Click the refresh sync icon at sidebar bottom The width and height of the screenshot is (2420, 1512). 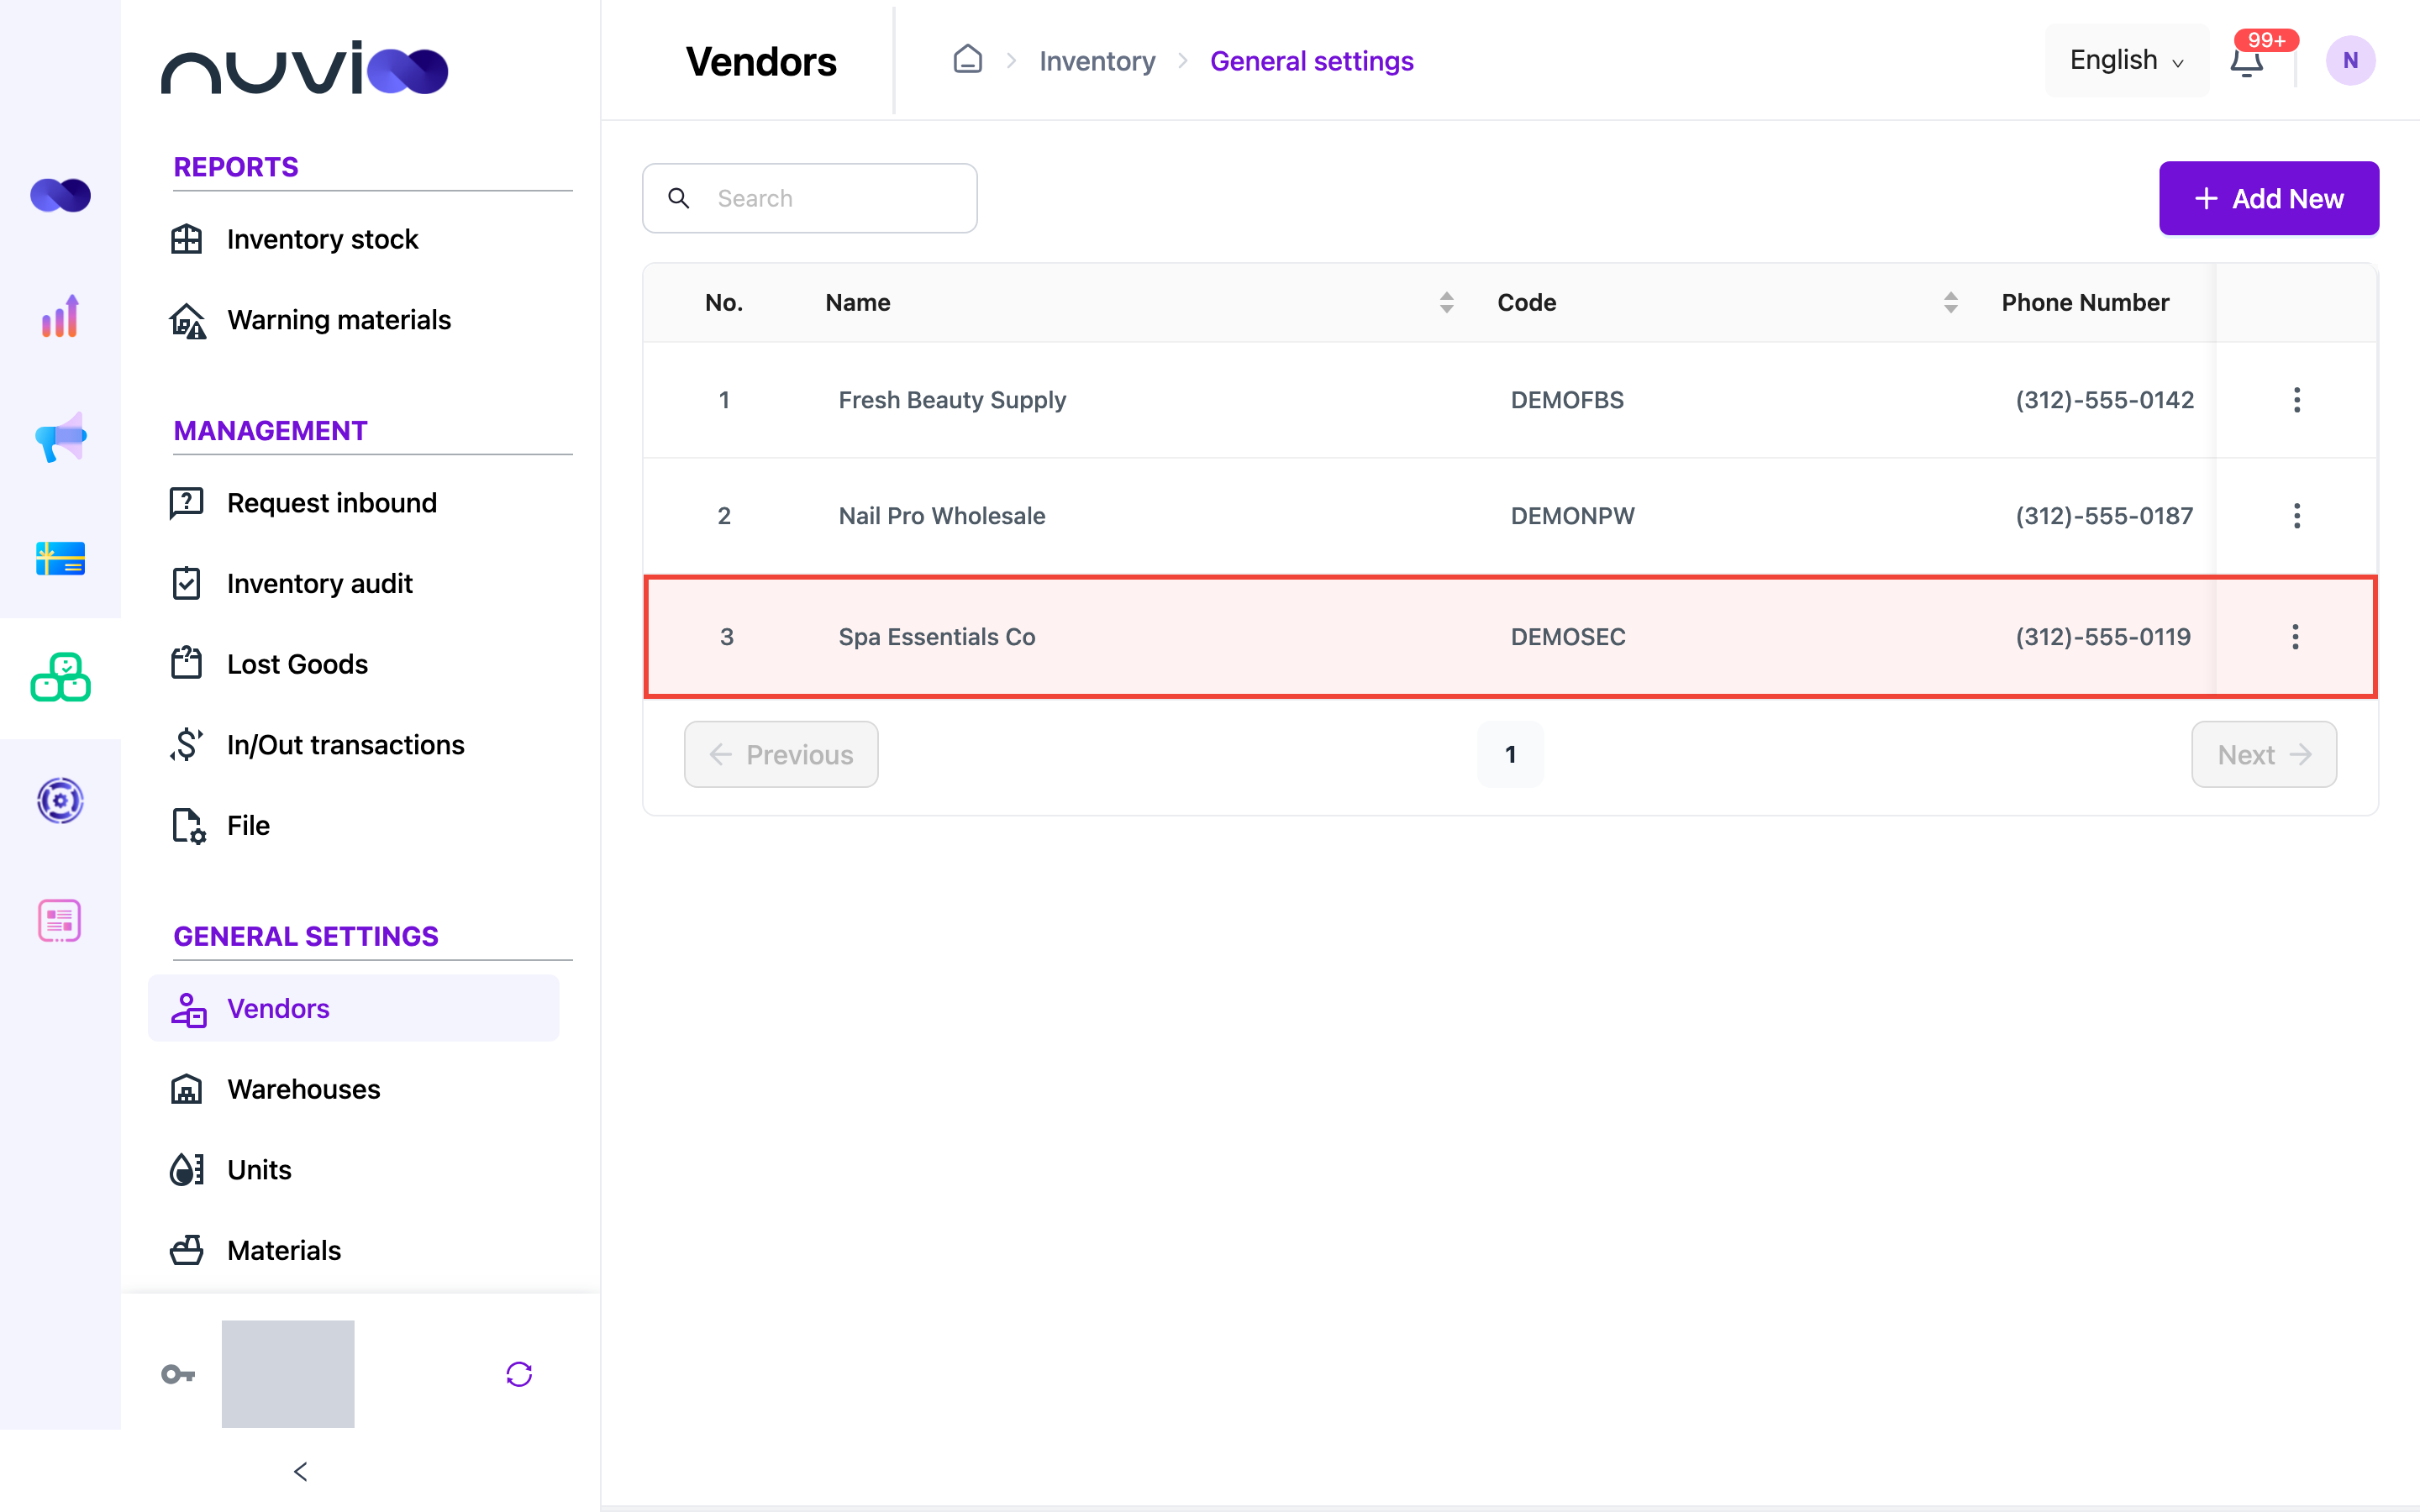point(519,1374)
